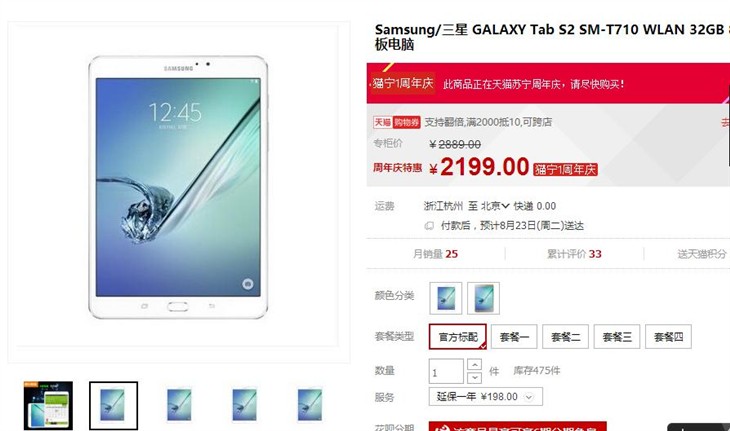Choose the 官方标配 package option

pyautogui.click(x=458, y=337)
